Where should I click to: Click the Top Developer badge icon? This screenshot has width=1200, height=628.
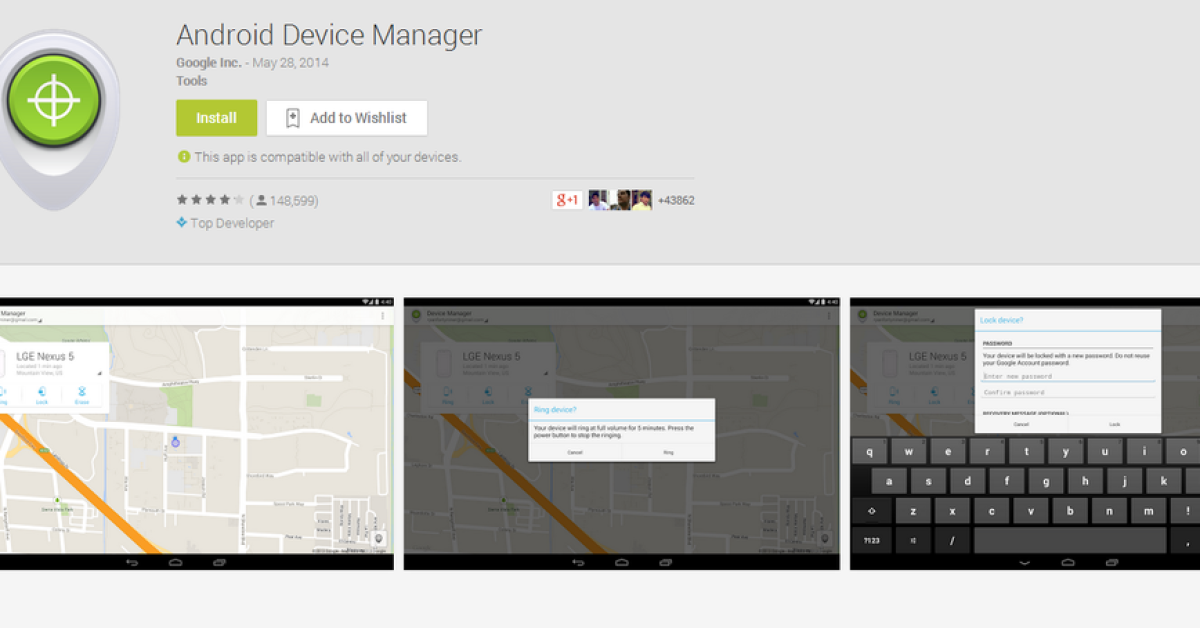coord(182,223)
